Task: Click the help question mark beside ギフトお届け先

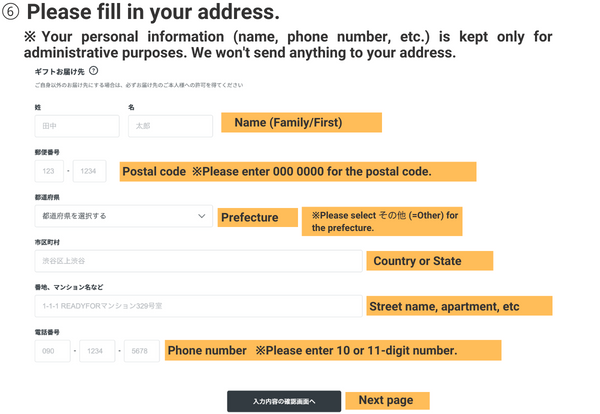Action: coord(93,72)
